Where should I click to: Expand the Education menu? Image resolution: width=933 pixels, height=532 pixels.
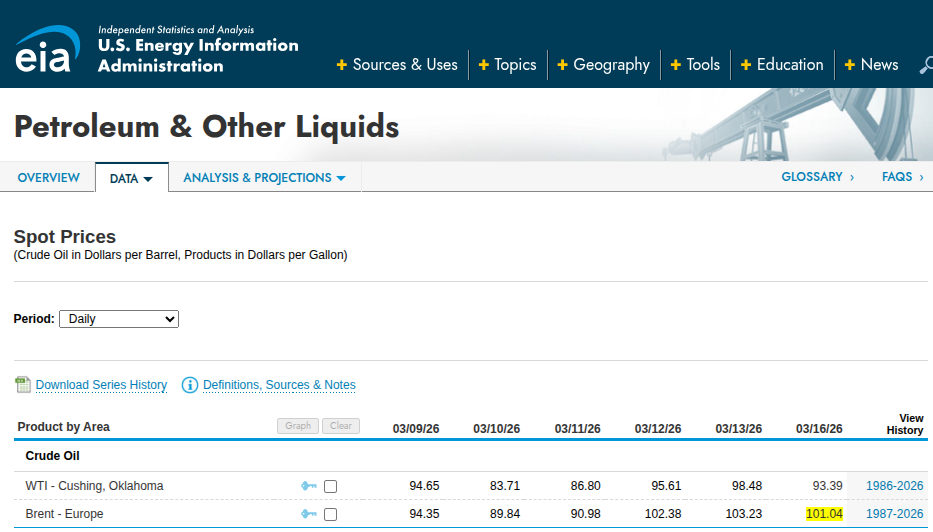coord(782,64)
